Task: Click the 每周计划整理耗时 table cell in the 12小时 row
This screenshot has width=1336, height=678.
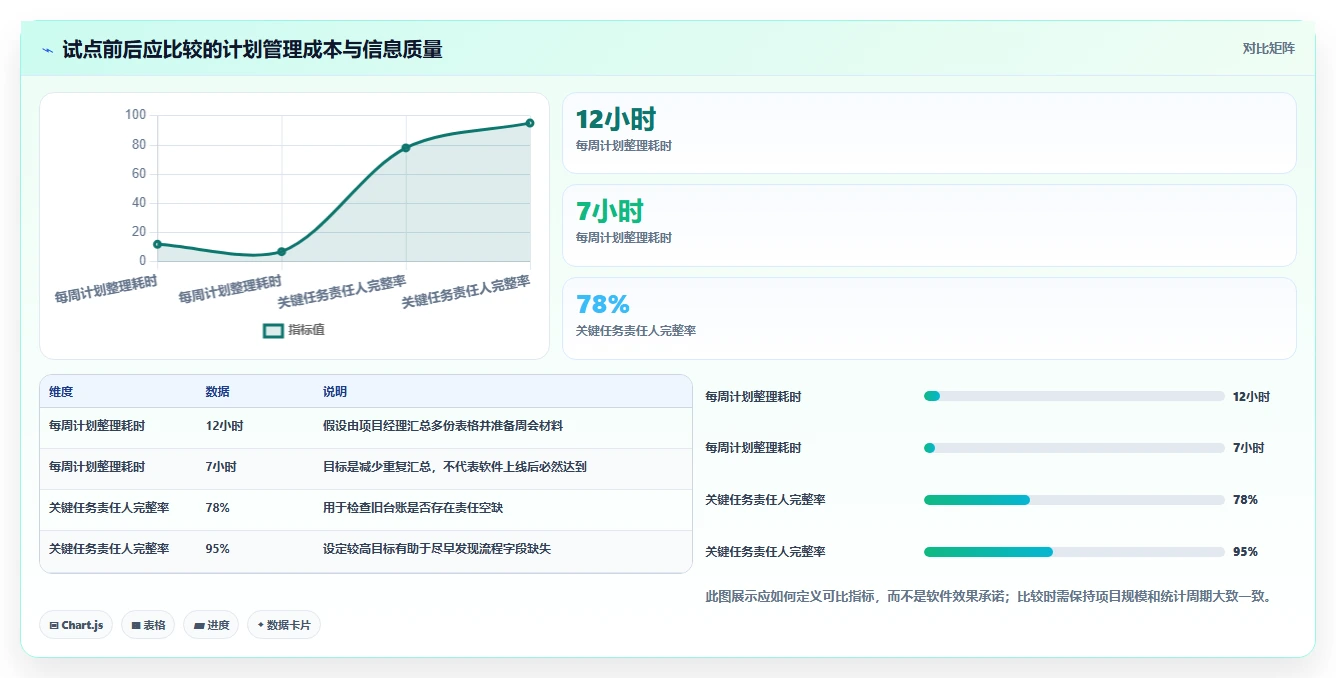Action: [97, 426]
